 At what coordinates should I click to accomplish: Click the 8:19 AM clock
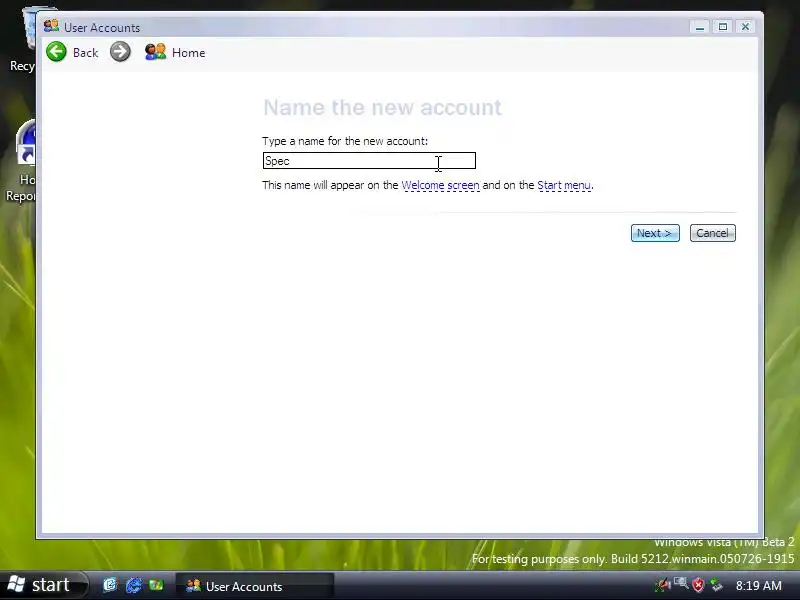758,586
